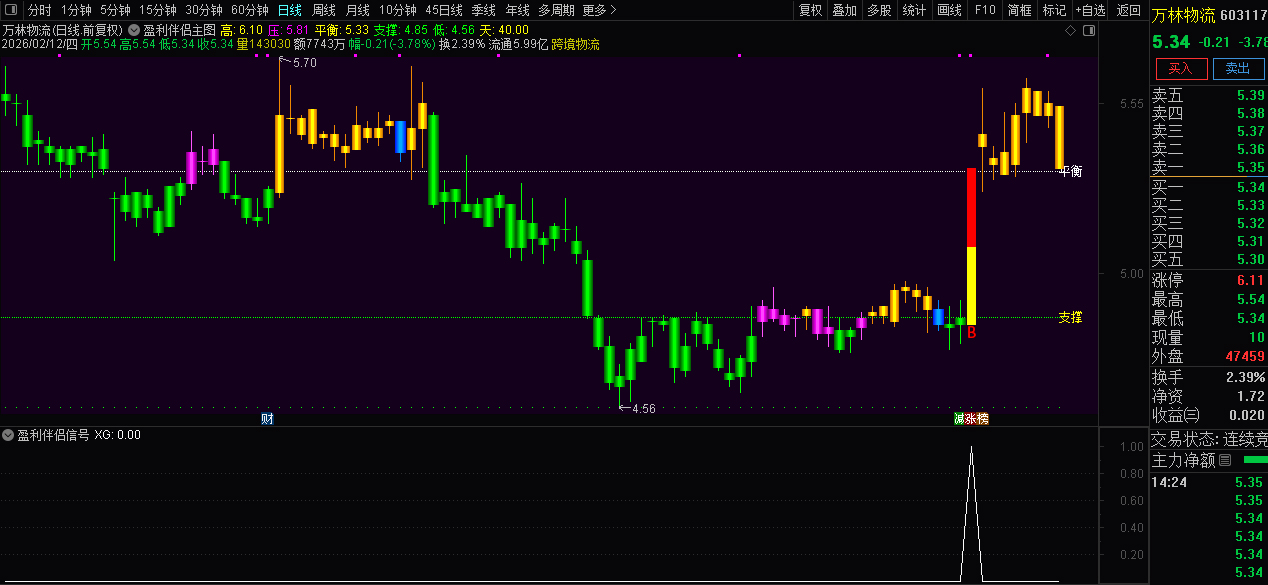The width and height of the screenshot is (1268, 585).
Task: Select the 周线 weekly period tab
Action: (324, 10)
